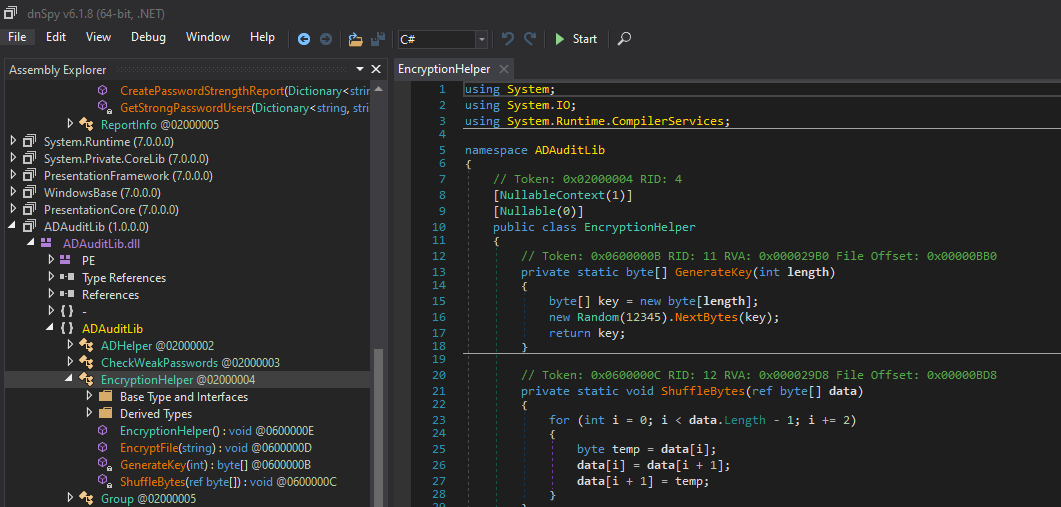Select the EncryptionHelper document tab
Viewport: 1061px width, 507px height.
(444, 69)
